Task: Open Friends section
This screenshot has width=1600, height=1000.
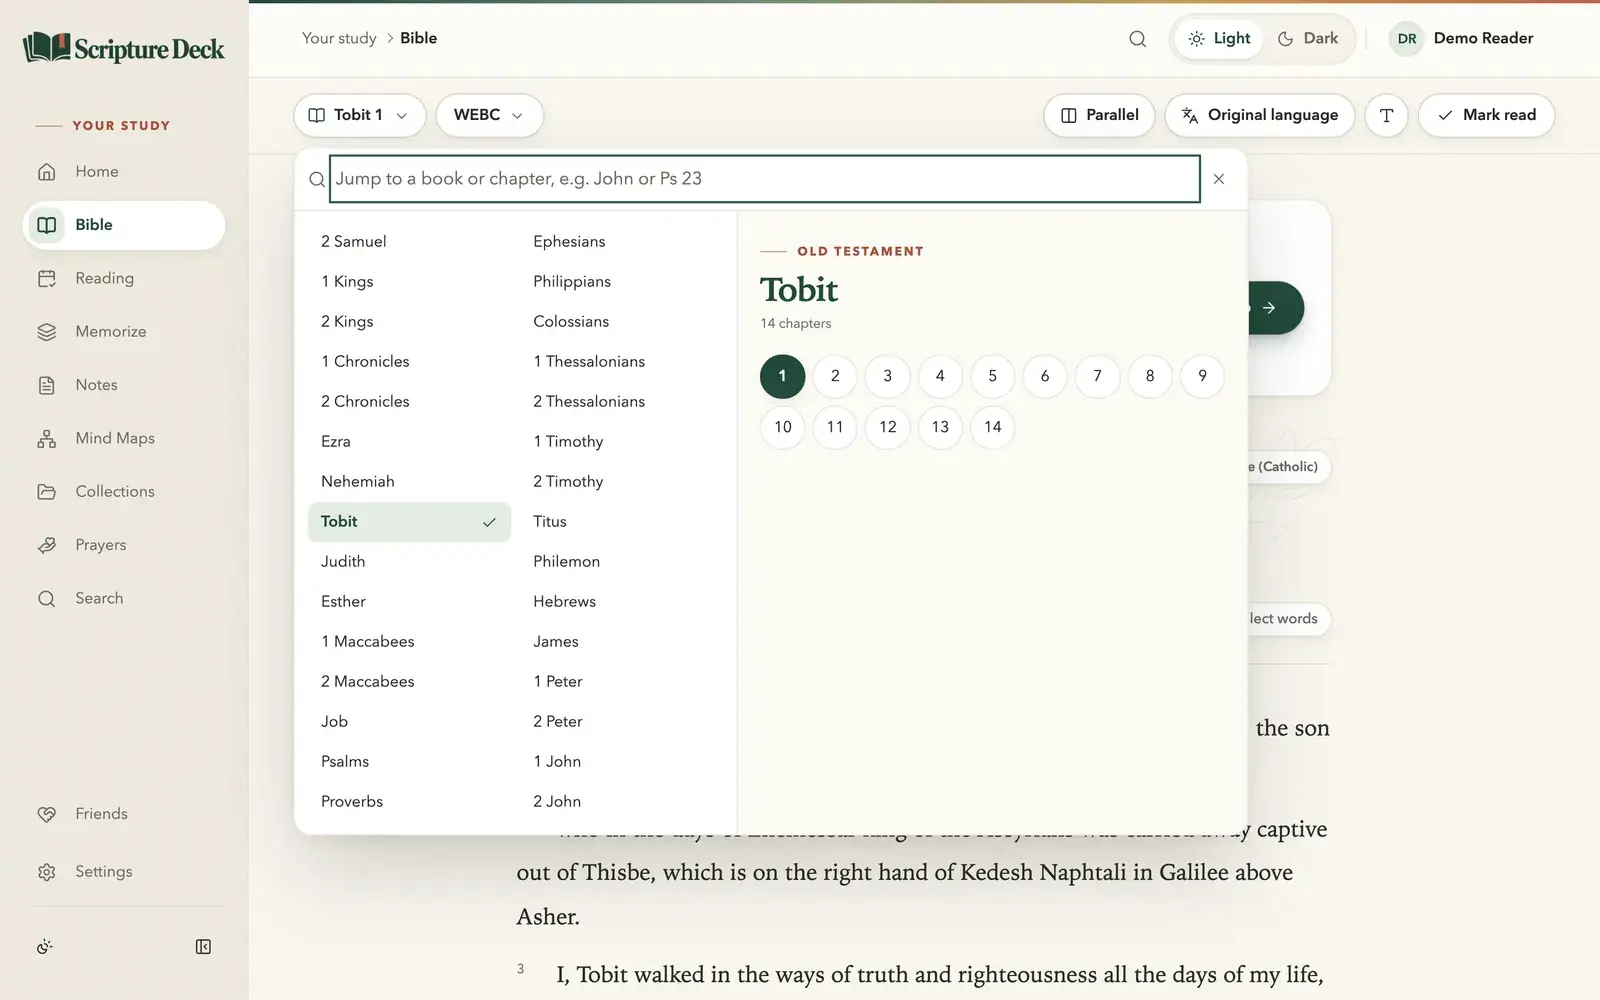Action: click(x=124, y=814)
